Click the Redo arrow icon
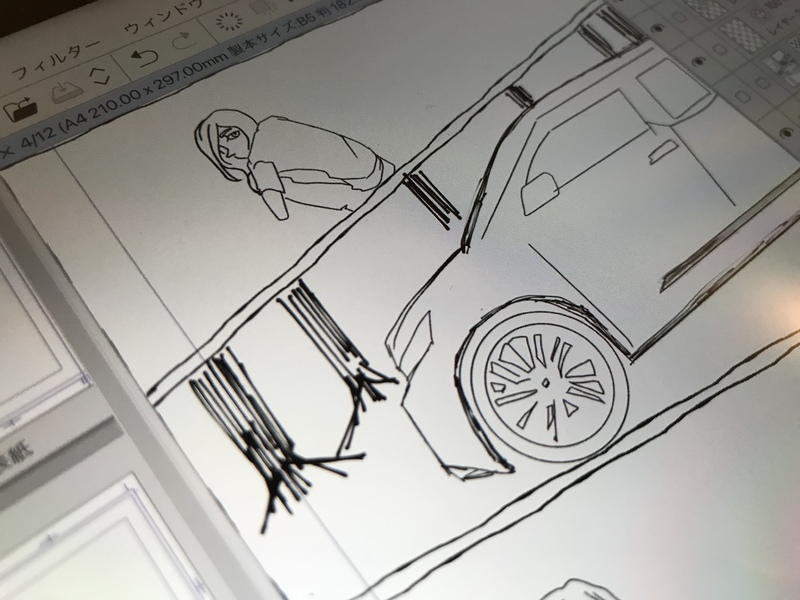 186,41
